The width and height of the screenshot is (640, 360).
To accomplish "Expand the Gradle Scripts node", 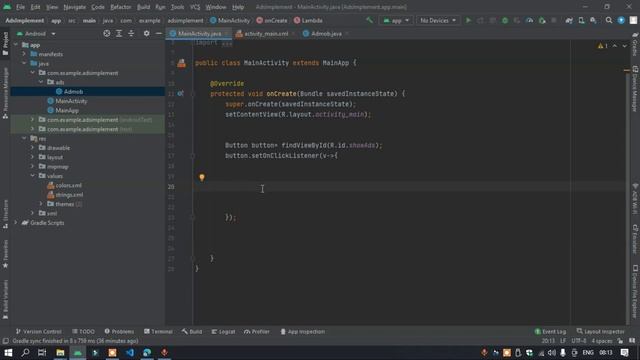I will point(16,222).
